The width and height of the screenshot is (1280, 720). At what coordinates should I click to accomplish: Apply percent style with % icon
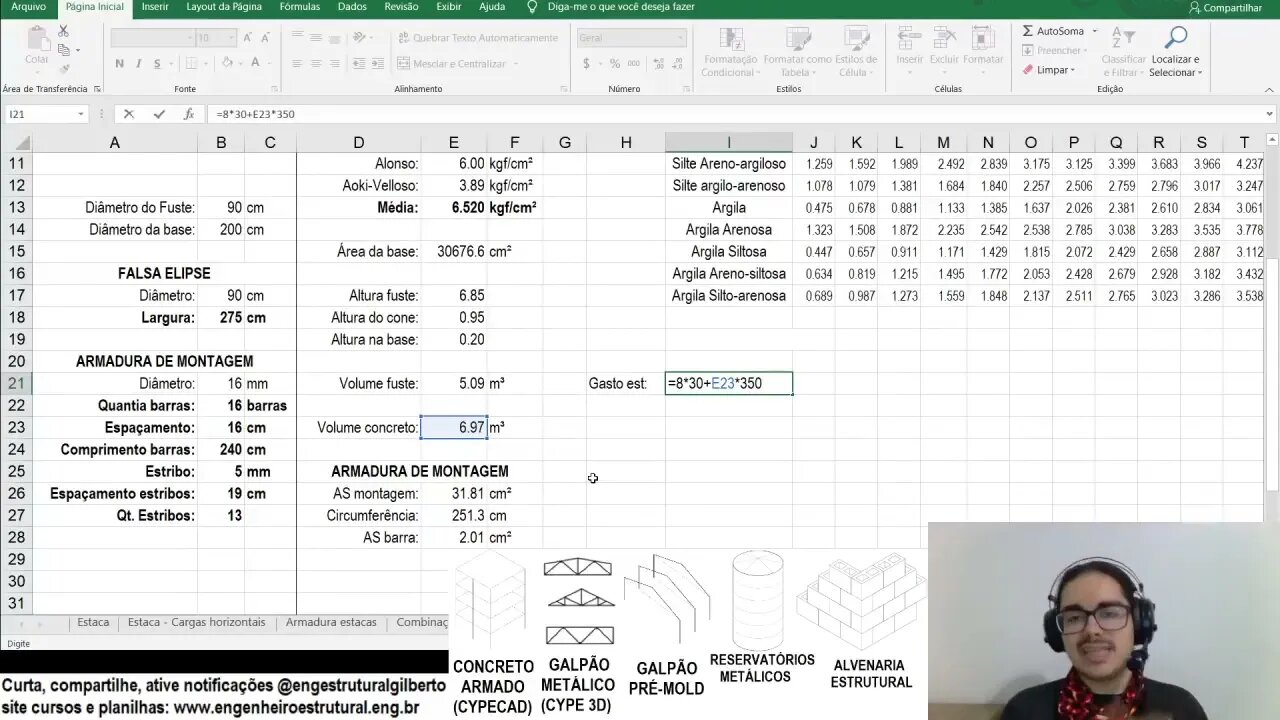coord(613,63)
